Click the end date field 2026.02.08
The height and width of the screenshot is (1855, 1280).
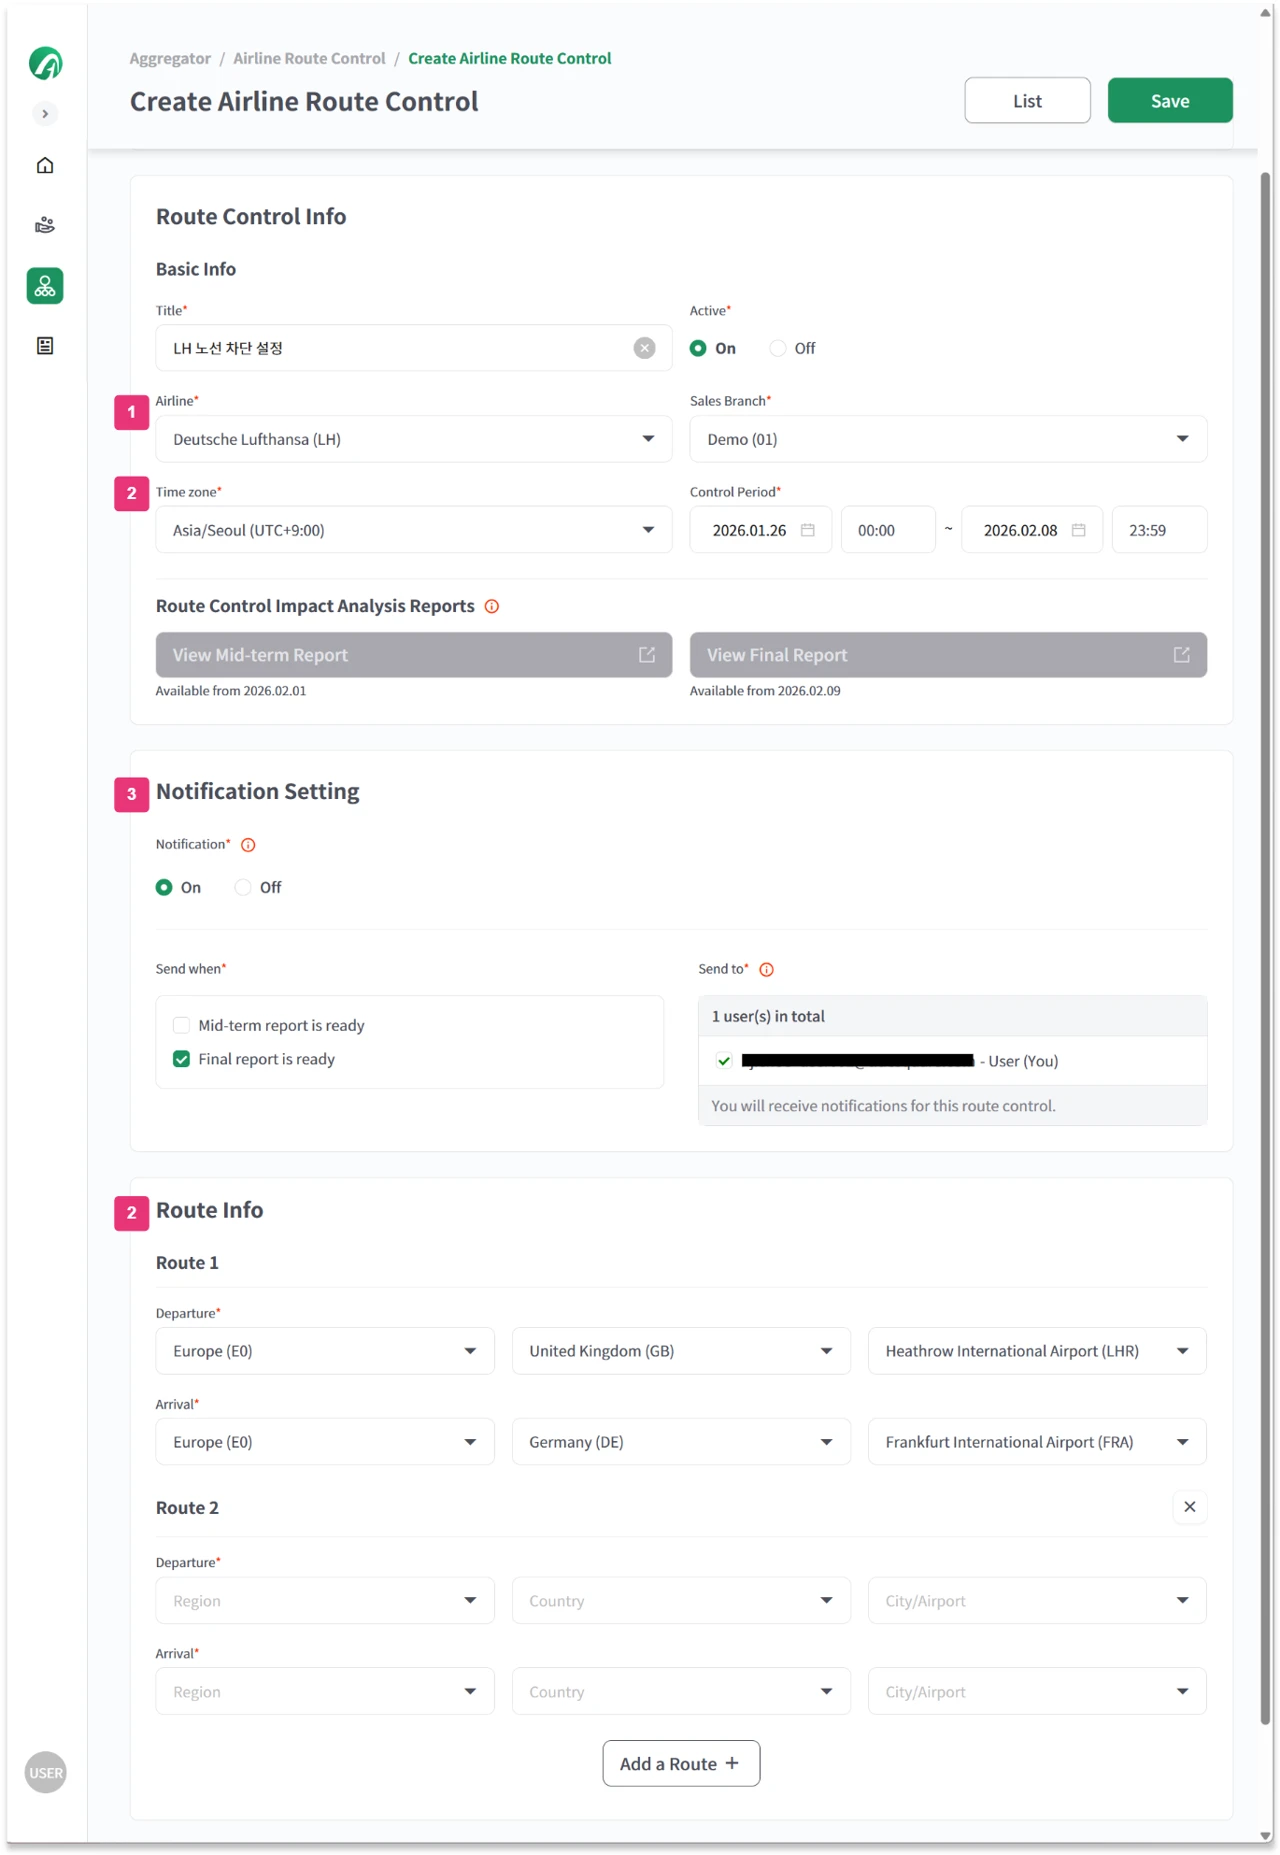click(1032, 530)
